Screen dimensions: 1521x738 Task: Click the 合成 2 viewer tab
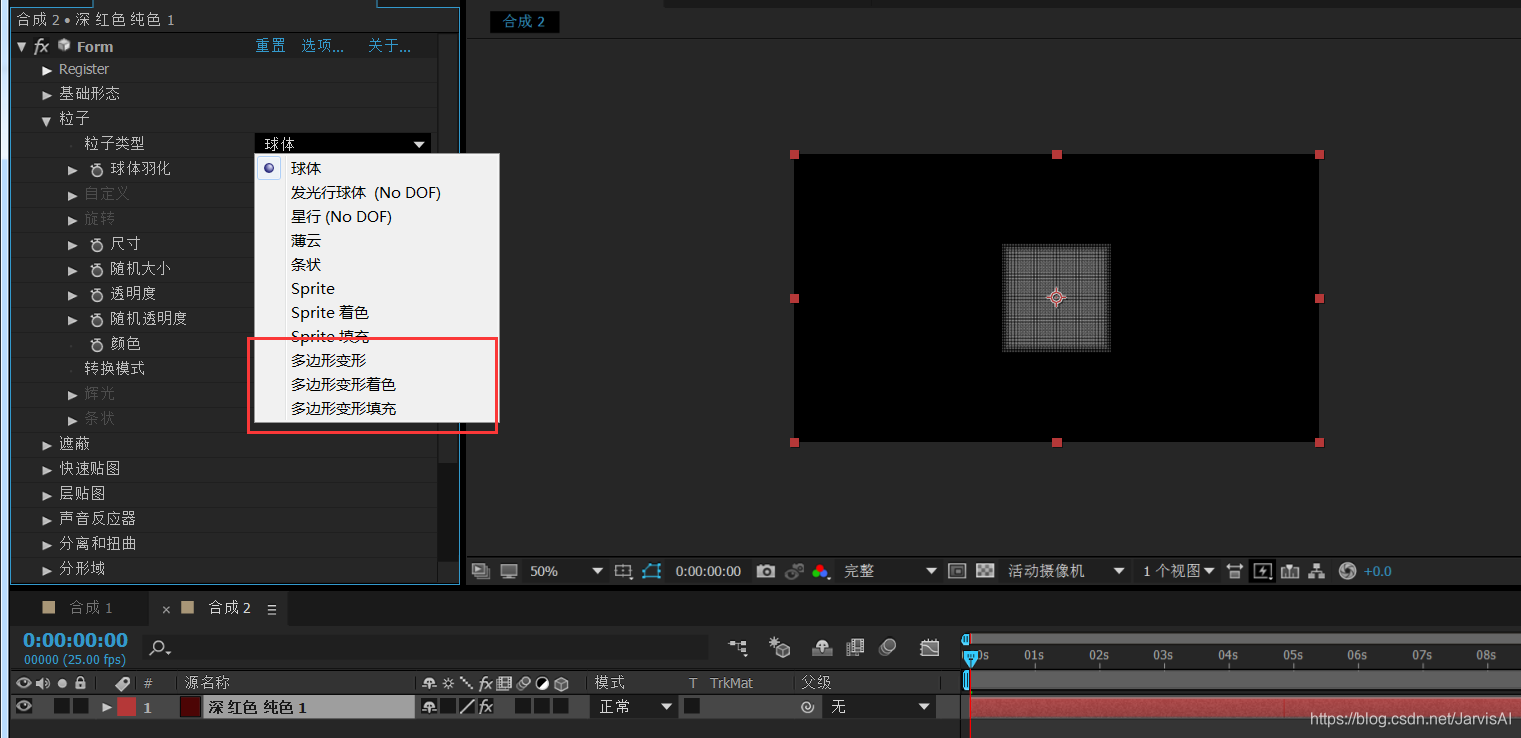click(x=525, y=21)
